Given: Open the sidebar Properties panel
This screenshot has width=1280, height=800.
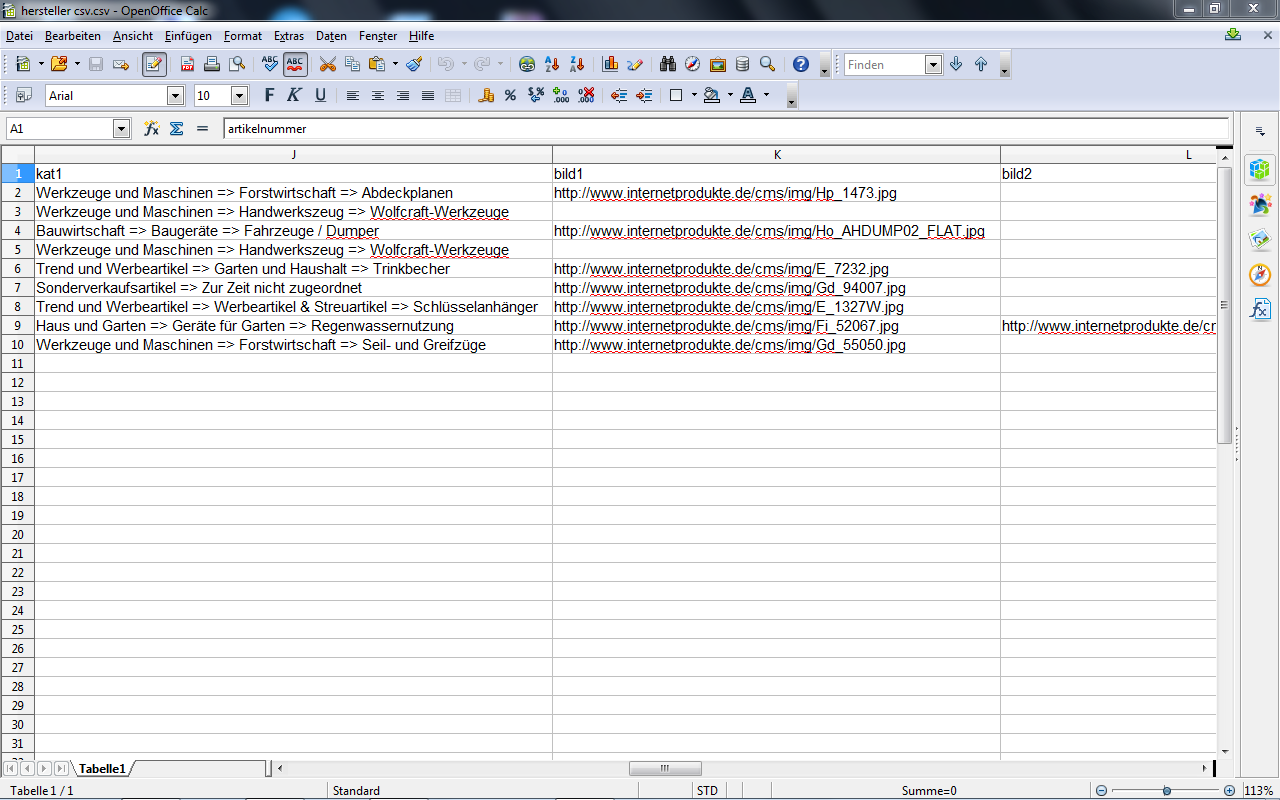Looking at the screenshot, I should point(1260,169).
